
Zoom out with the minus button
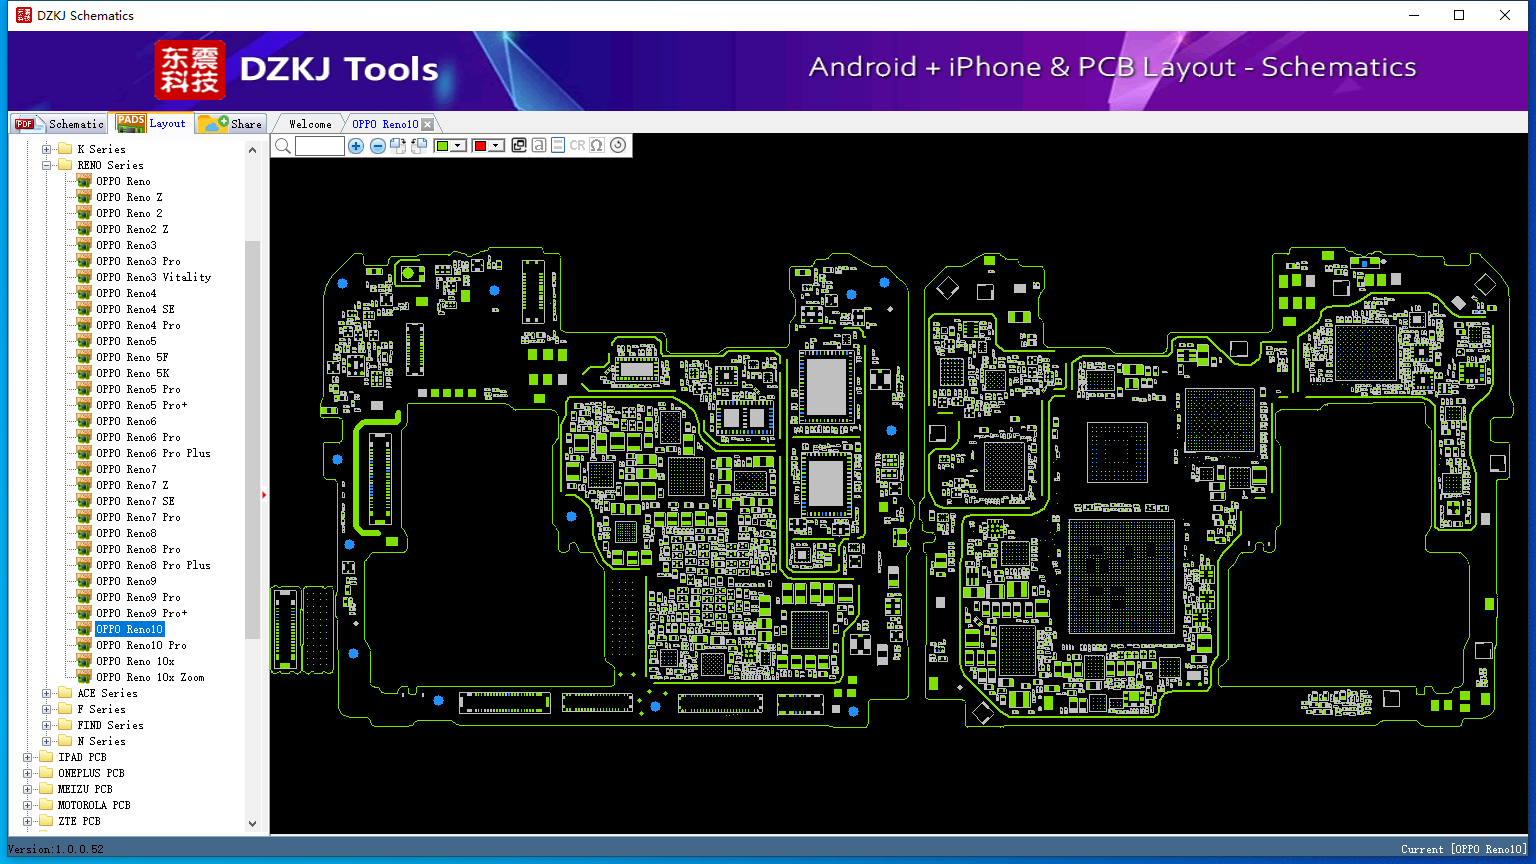click(378, 146)
